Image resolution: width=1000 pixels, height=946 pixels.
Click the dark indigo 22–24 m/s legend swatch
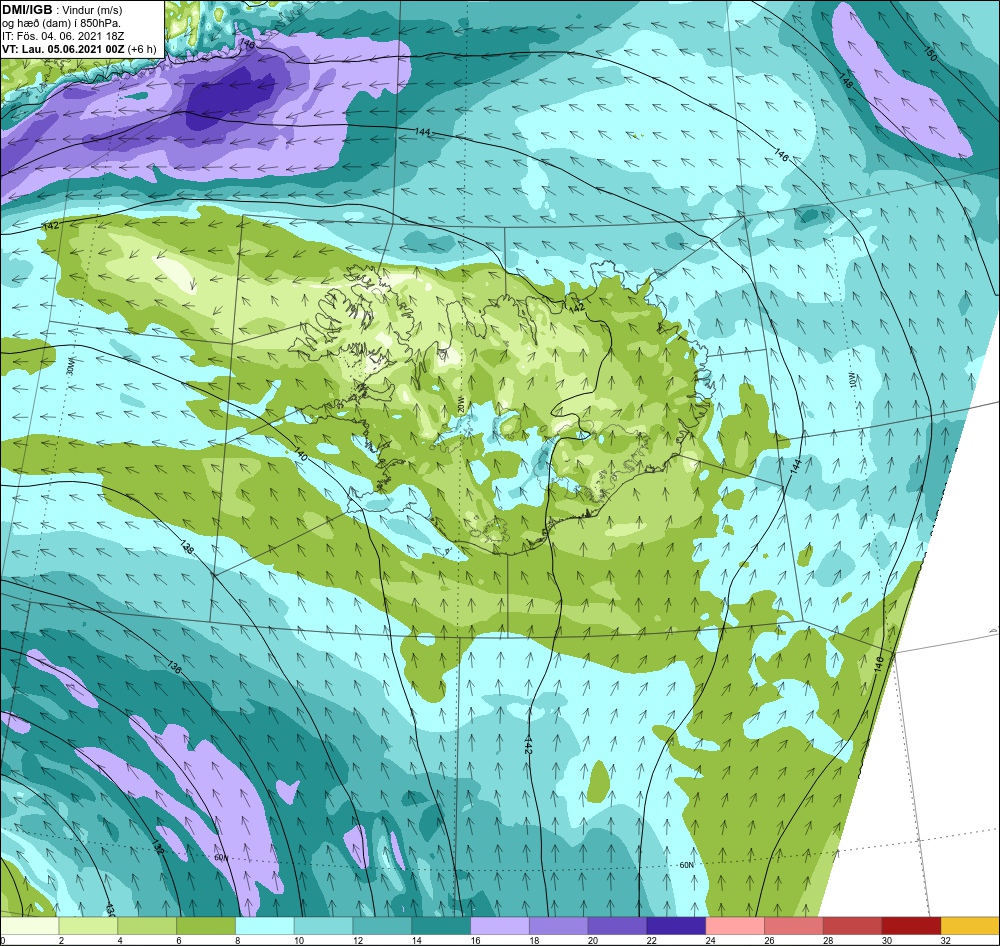[x=676, y=926]
